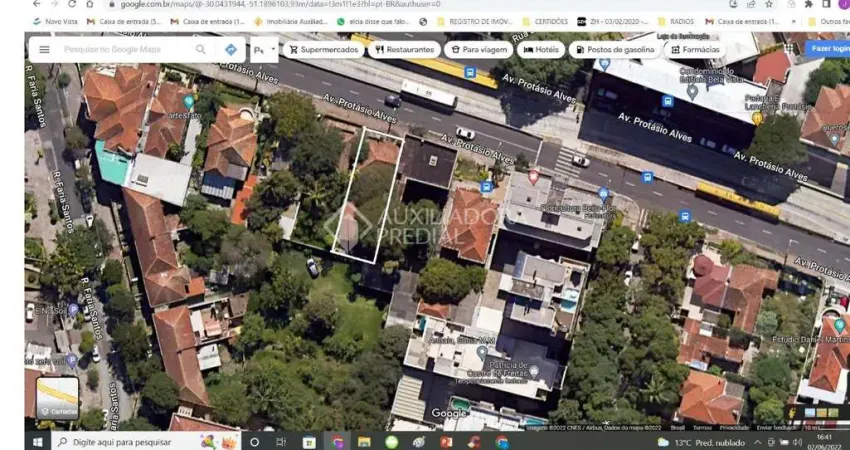850x450 pixels.
Task: Click the 'Fazer login' button
Action: (x=830, y=48)
